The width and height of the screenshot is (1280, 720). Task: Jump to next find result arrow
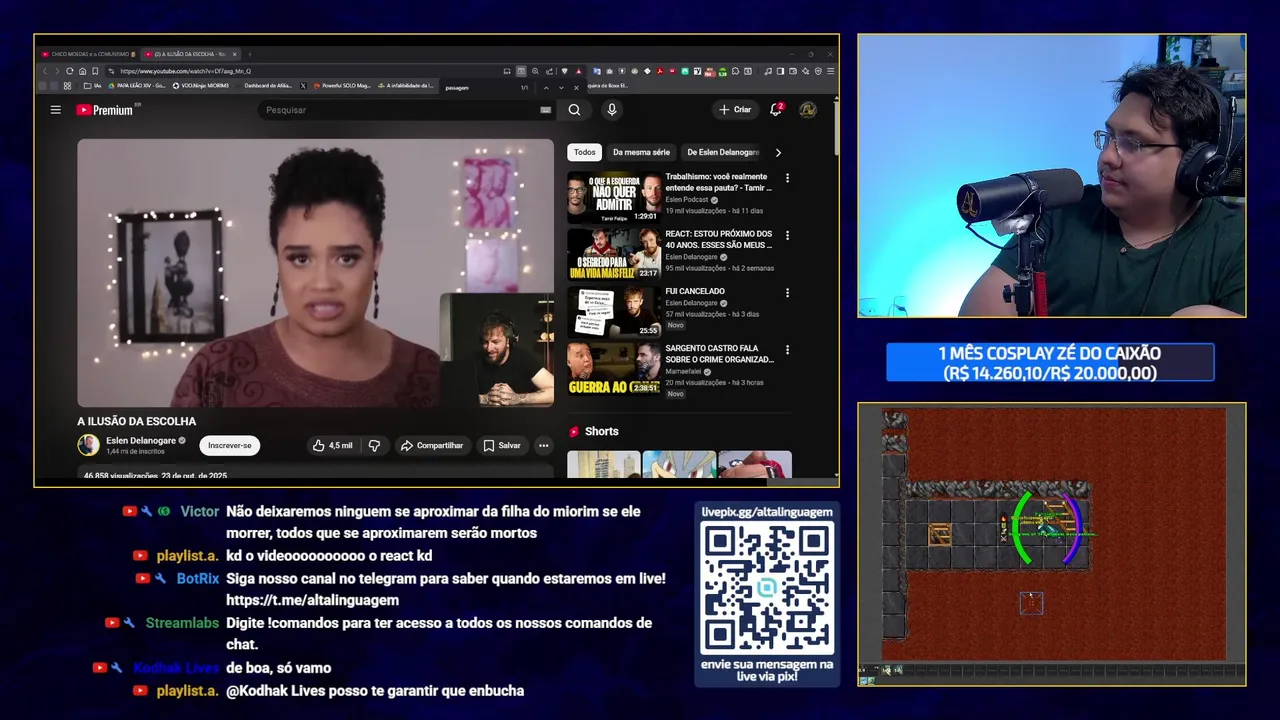coord(561,88)
